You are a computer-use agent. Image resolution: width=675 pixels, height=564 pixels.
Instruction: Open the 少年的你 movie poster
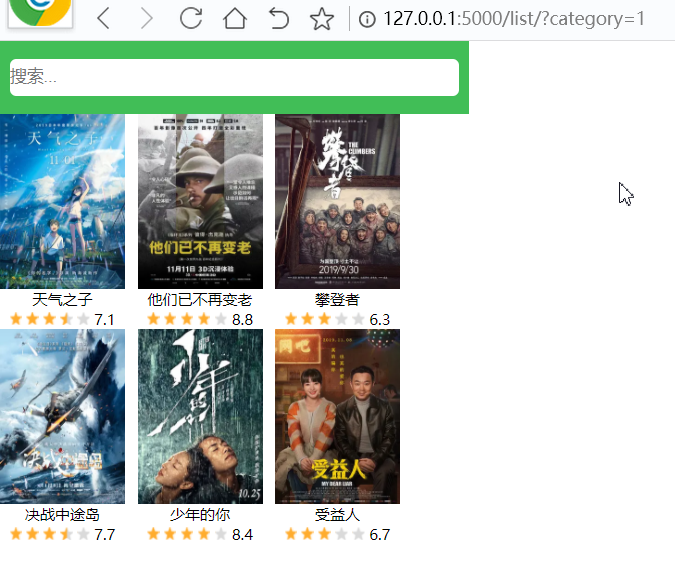coord(200,416)
